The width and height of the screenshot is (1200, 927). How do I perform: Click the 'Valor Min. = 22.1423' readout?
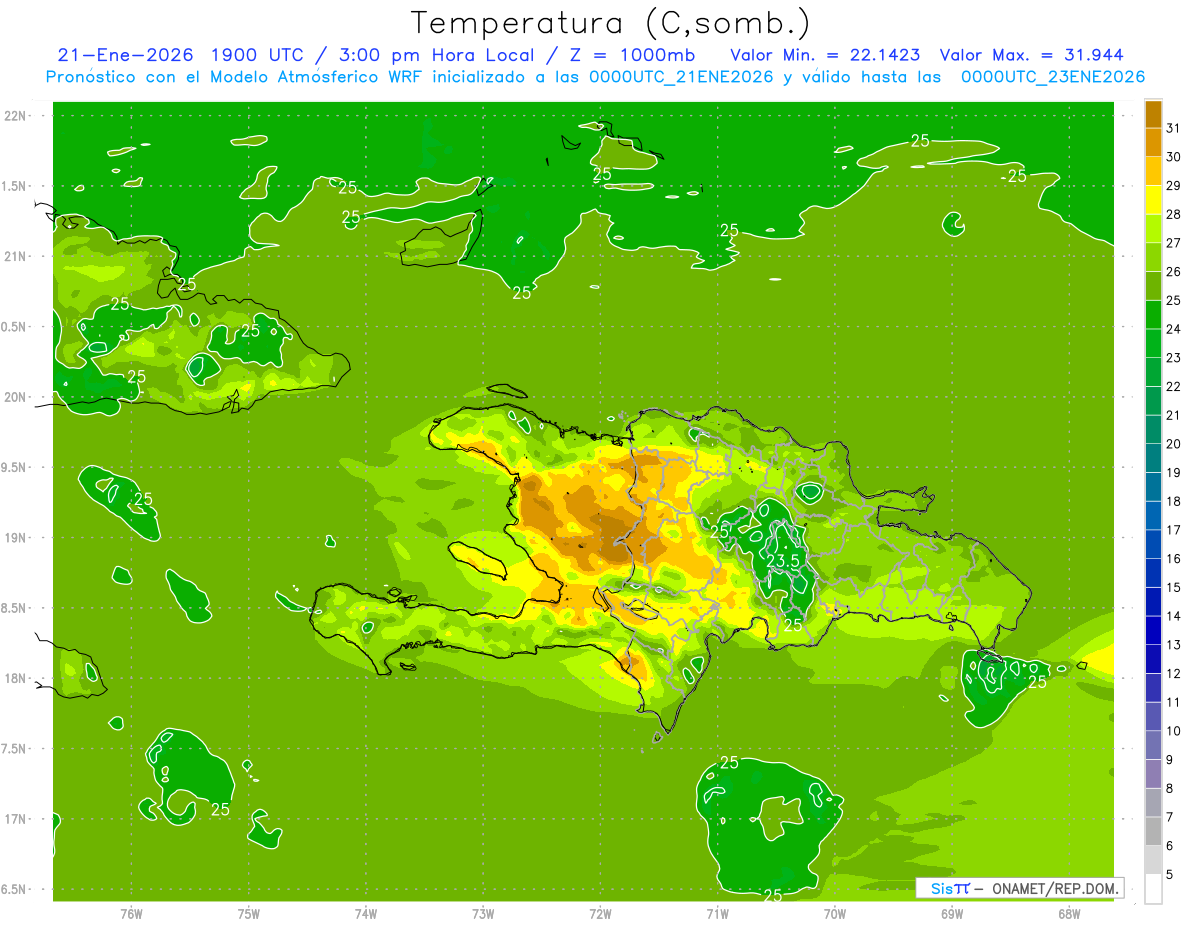(x=825, y=54)
